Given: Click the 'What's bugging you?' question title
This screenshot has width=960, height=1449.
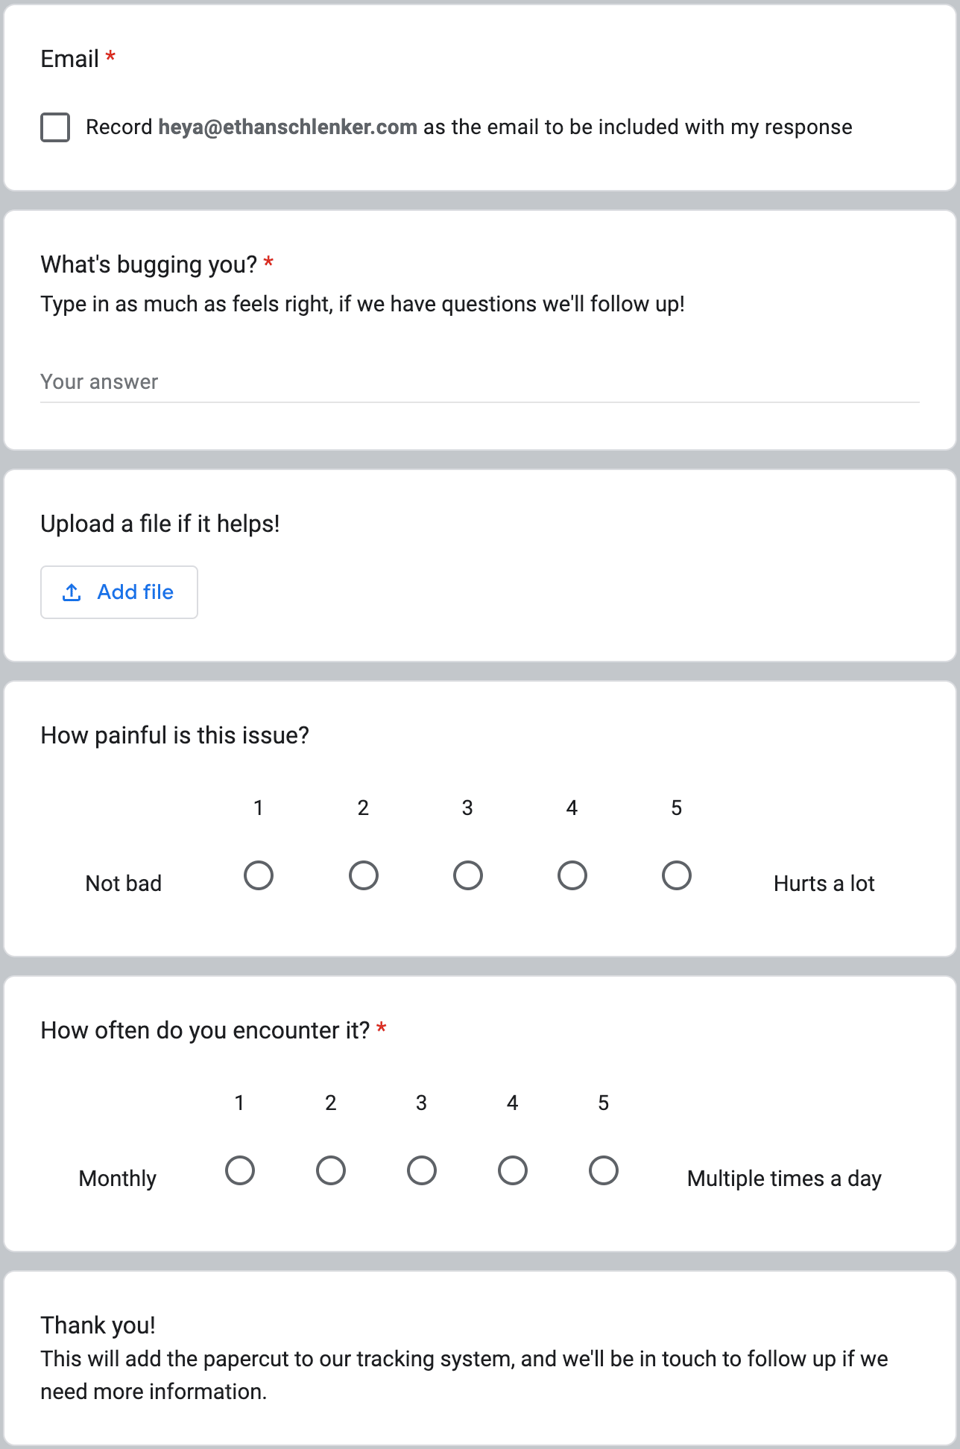Looking at the screenshot, I should pos(148,265).
